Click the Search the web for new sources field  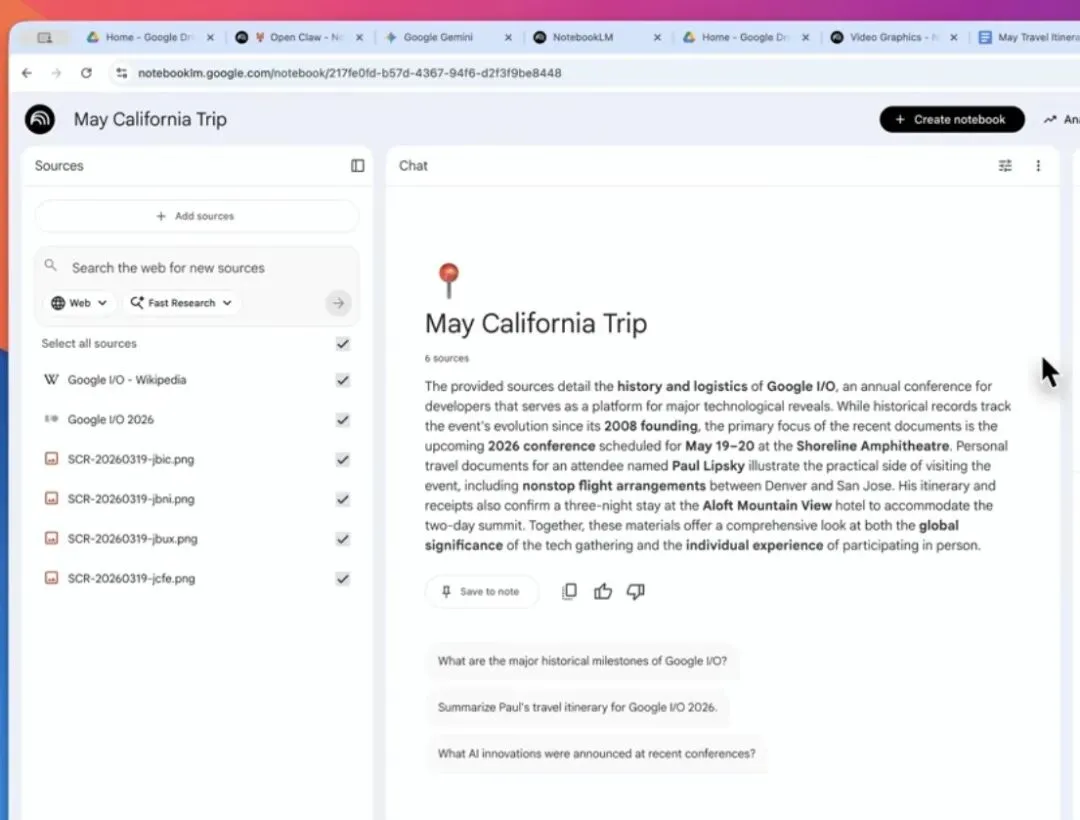196,268
